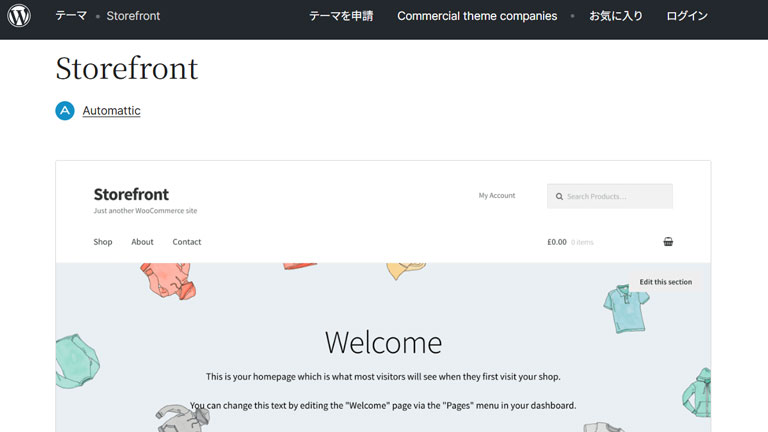Viewport: 768px width, 432px height.
Task: Open お気に入り menu item
Action: (616, 16)
